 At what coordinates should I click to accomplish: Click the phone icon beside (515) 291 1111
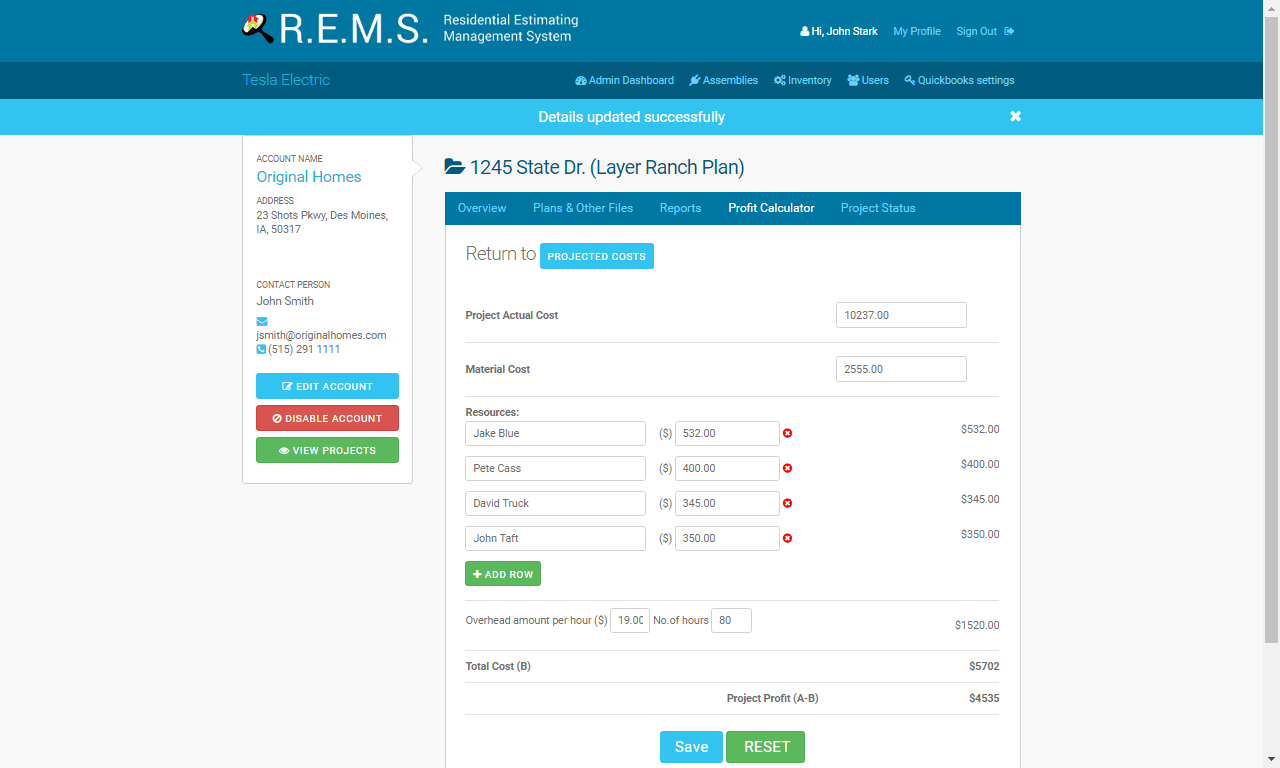click(x=260, y=349)
